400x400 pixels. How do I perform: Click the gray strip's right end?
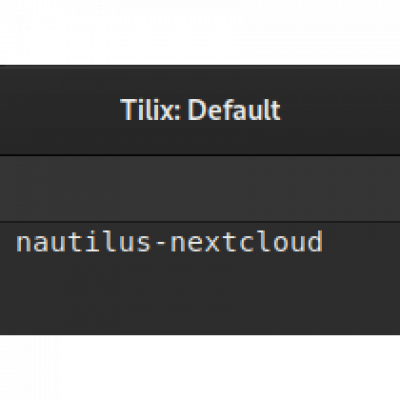pyautogui.click(x=383, y=188)
